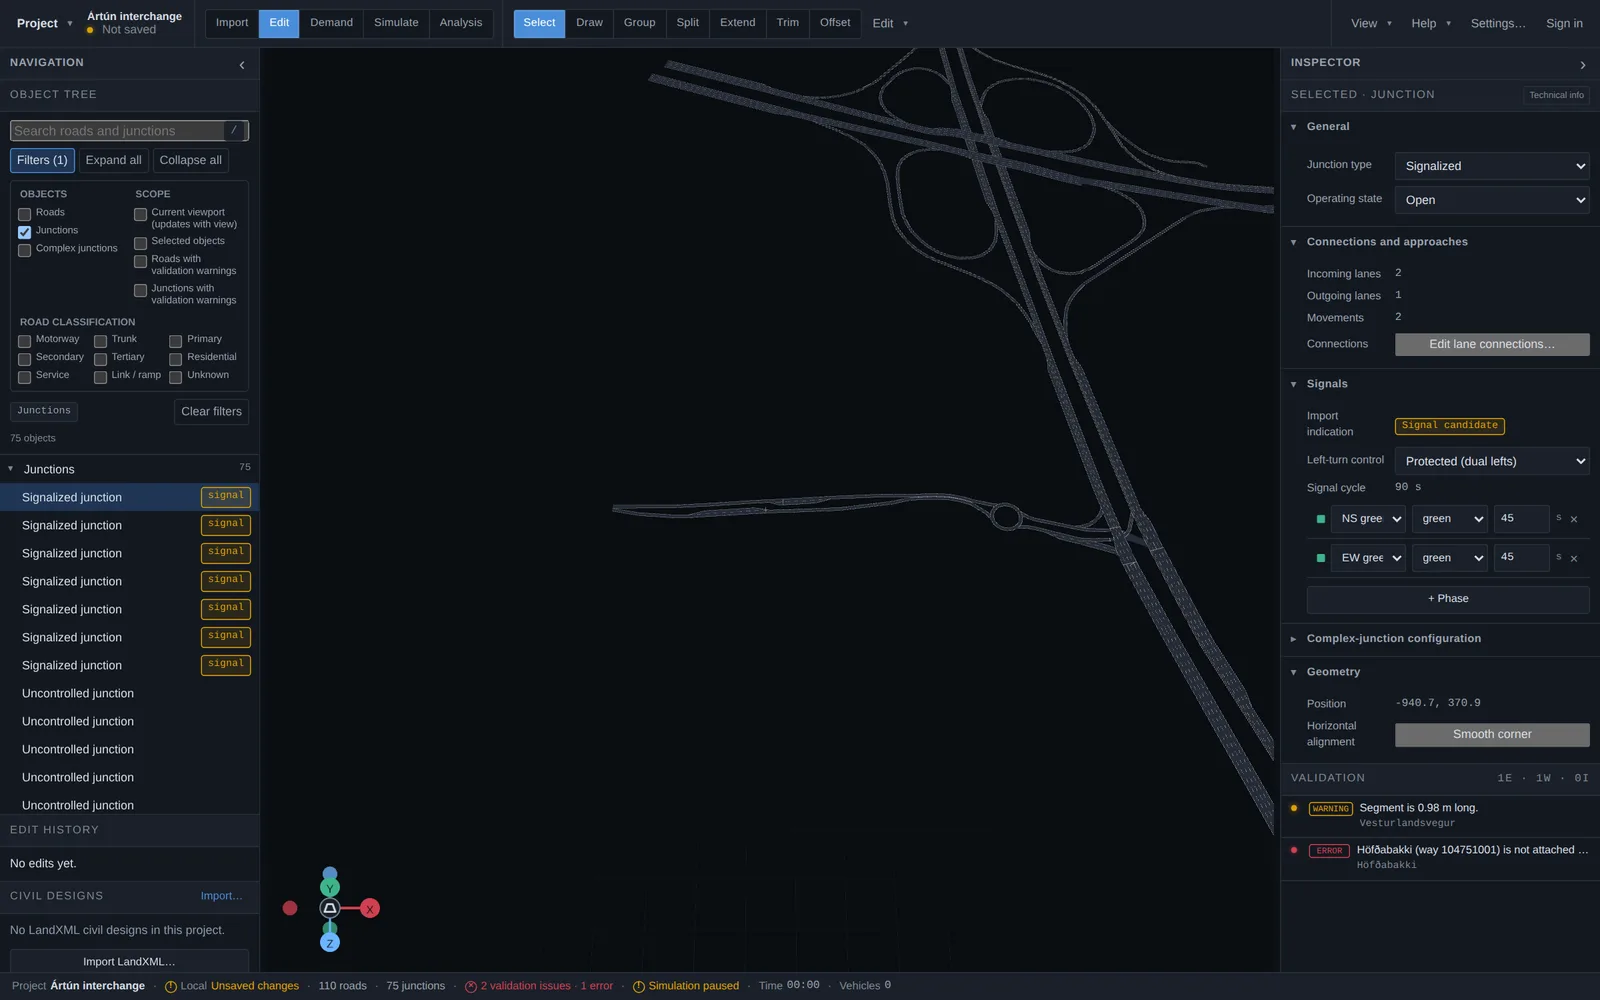The height and width of the screenshot is (1000, 1600).
Task: Switch to the Simulate tab
Action: [396, 23]
